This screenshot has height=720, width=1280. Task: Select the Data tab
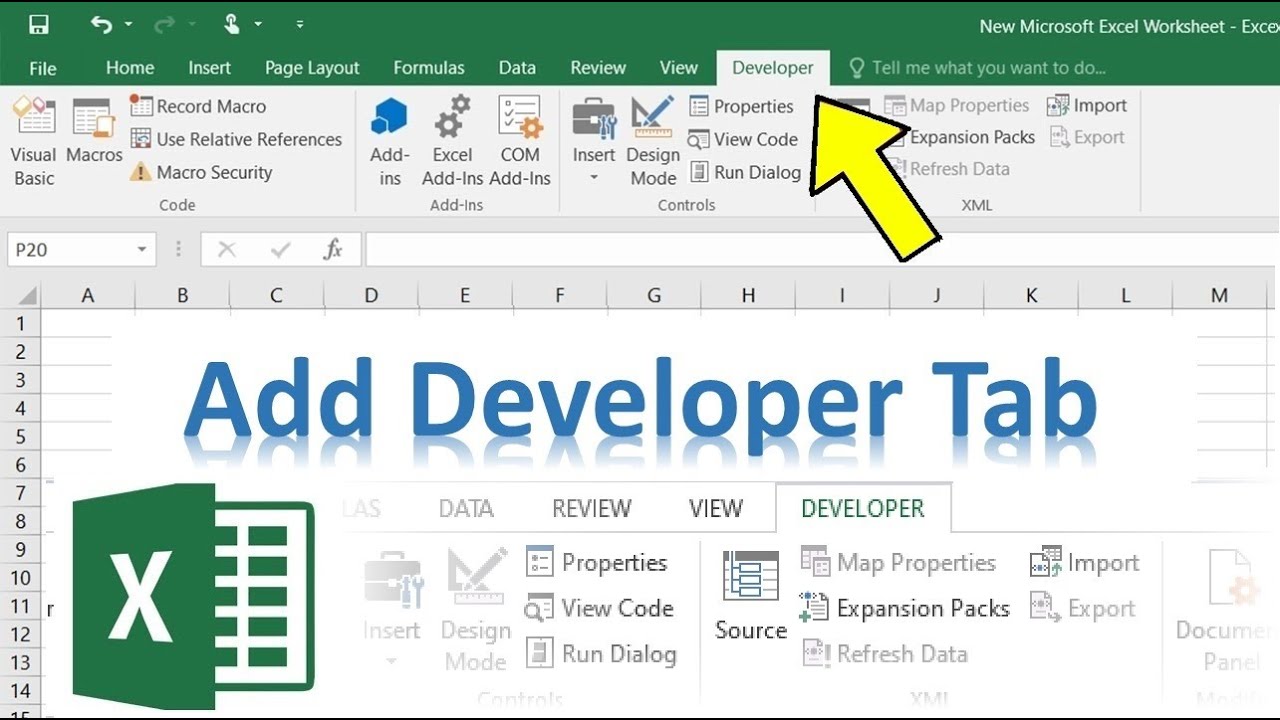(x=517, y=68)
